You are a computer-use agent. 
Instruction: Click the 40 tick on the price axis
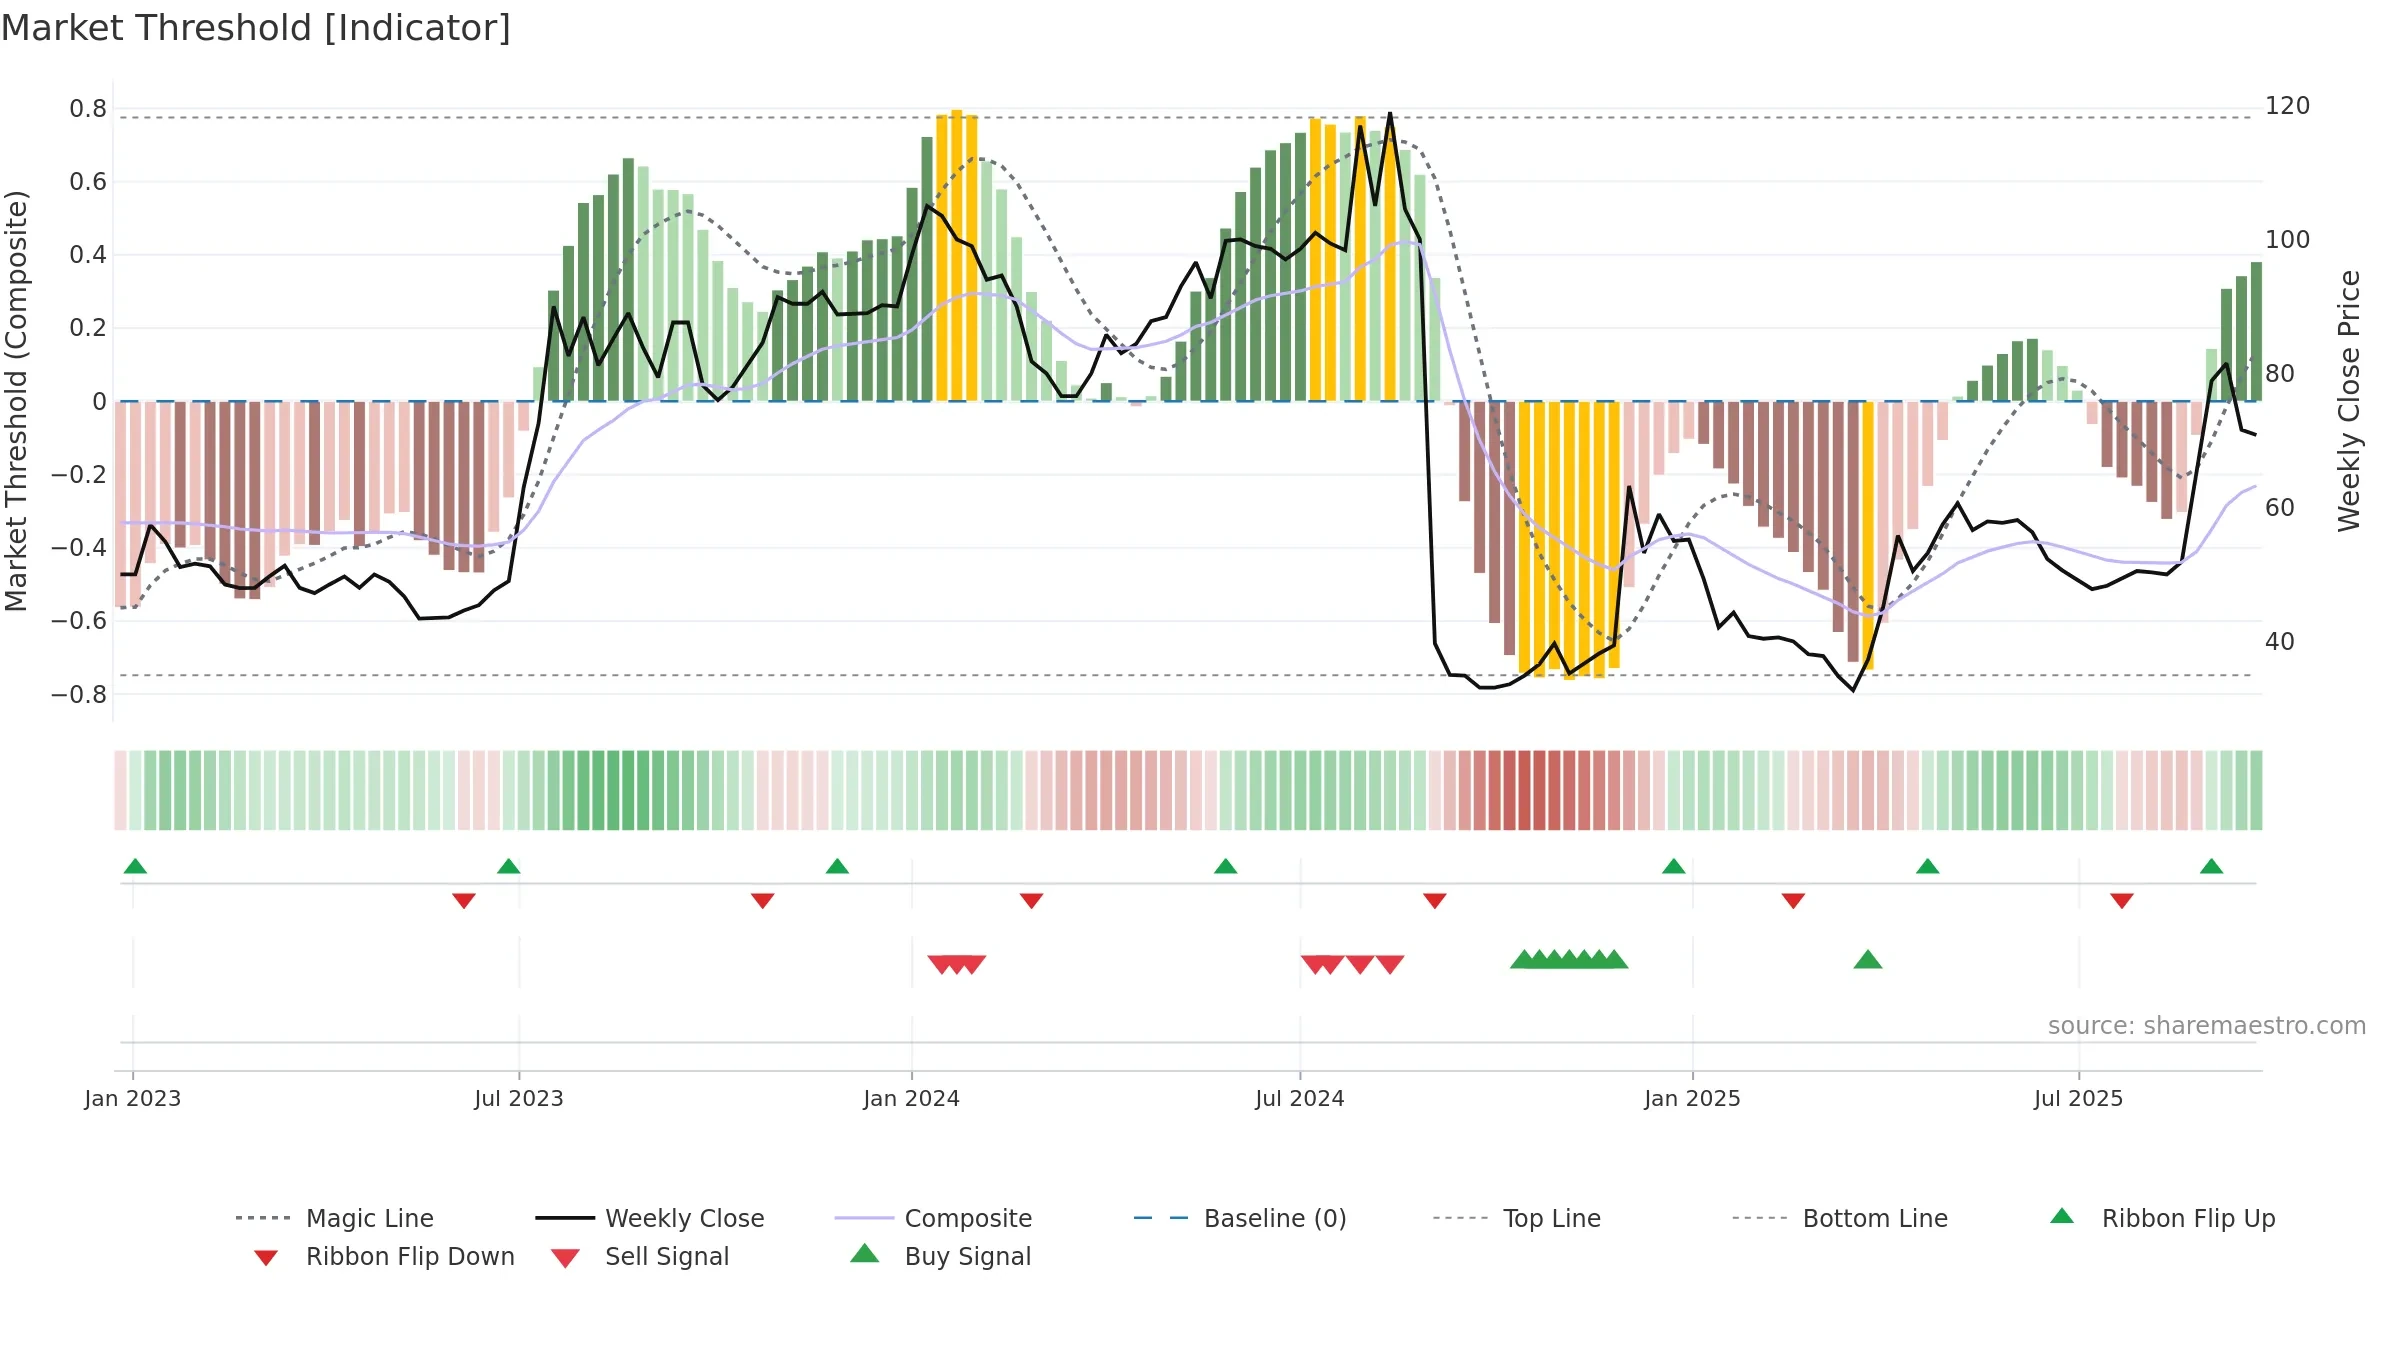coord(2280,642)
